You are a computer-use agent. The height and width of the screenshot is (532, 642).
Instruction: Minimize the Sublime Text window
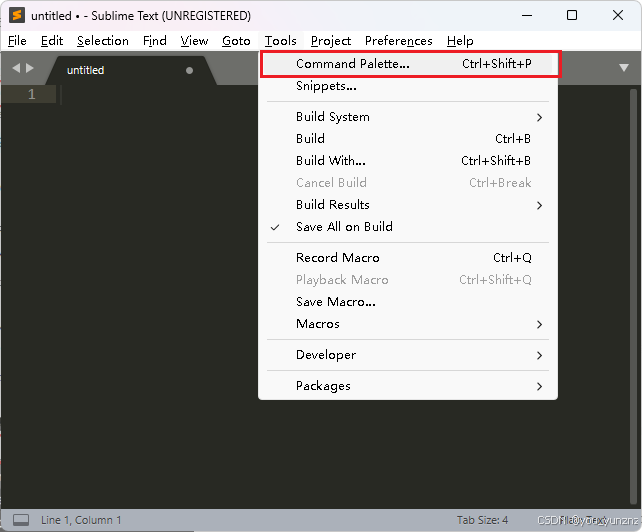point(527,16)
